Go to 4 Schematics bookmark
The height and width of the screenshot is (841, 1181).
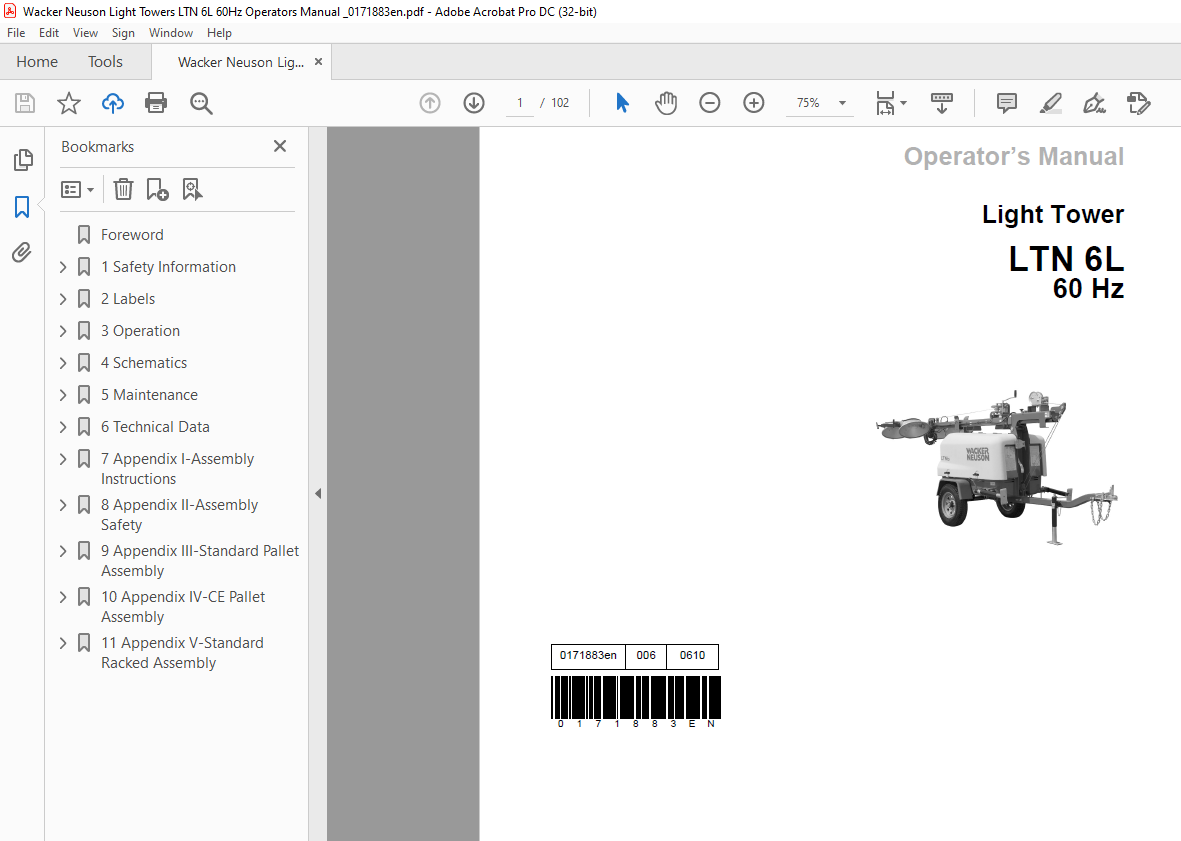[x=144, y=363]
